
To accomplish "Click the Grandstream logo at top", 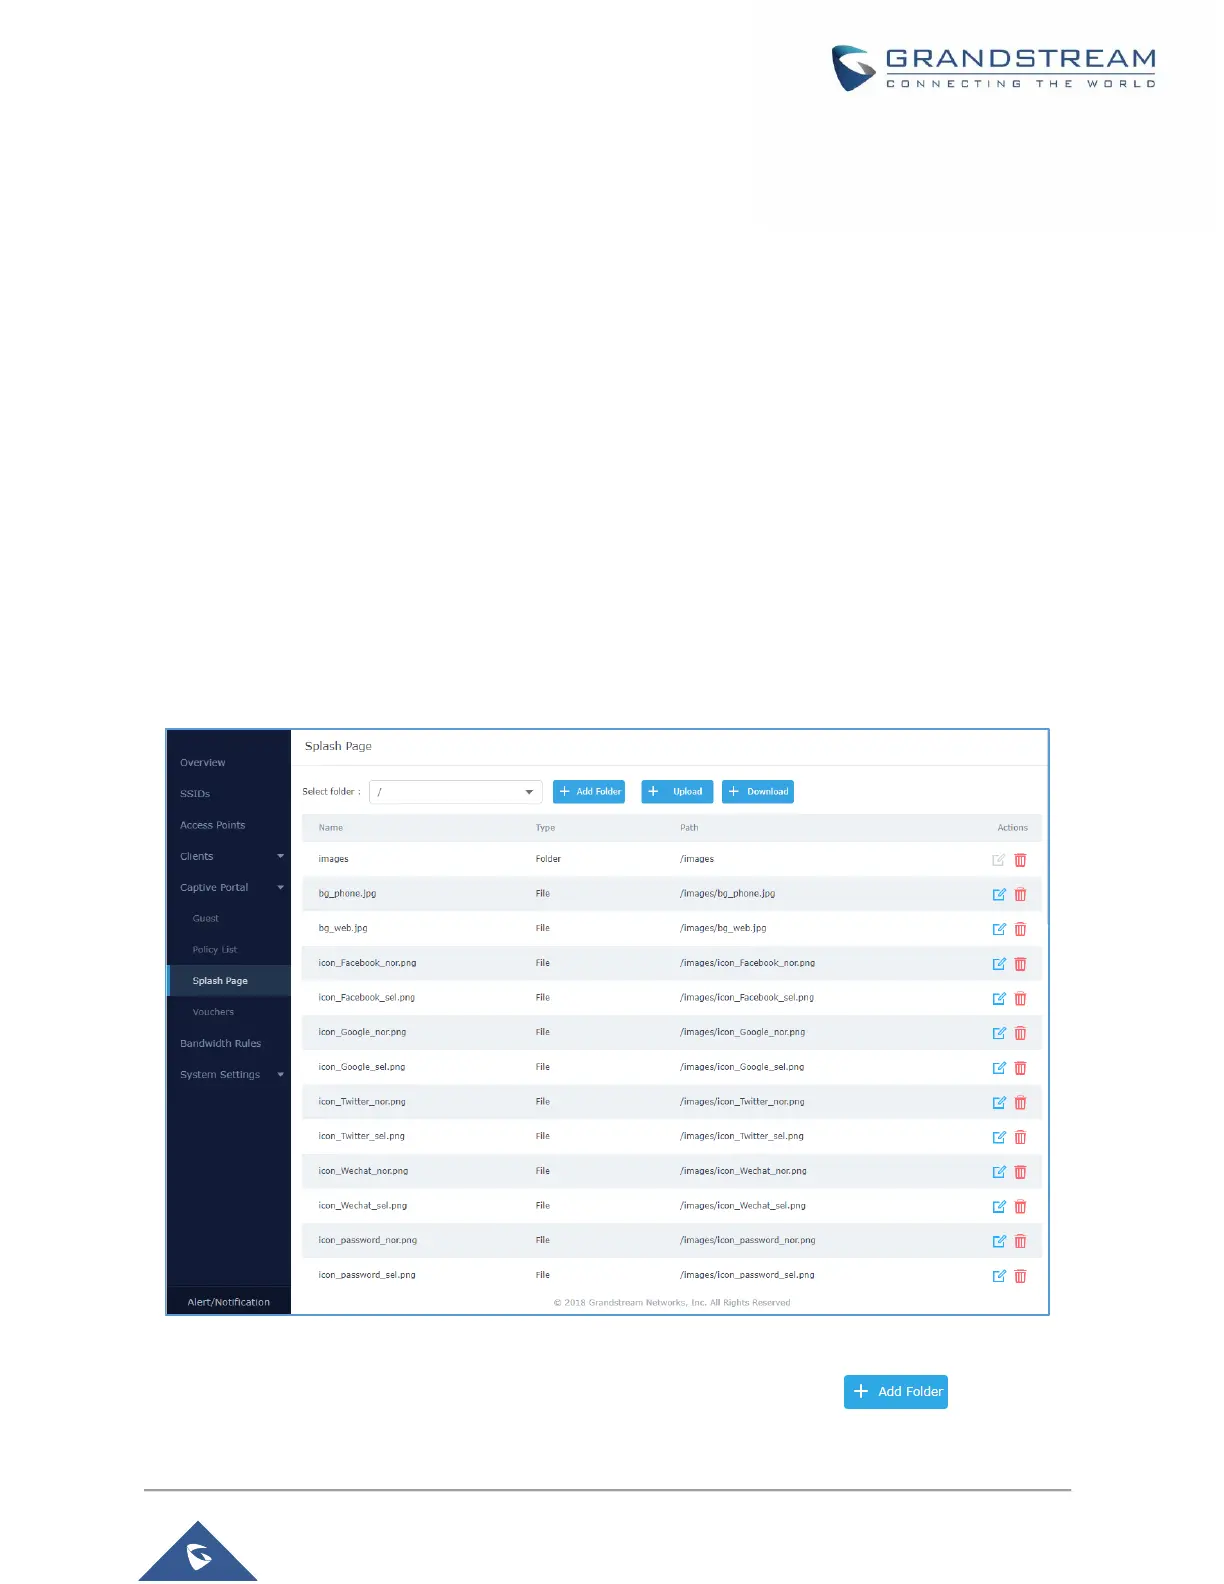I will (994, 68).
